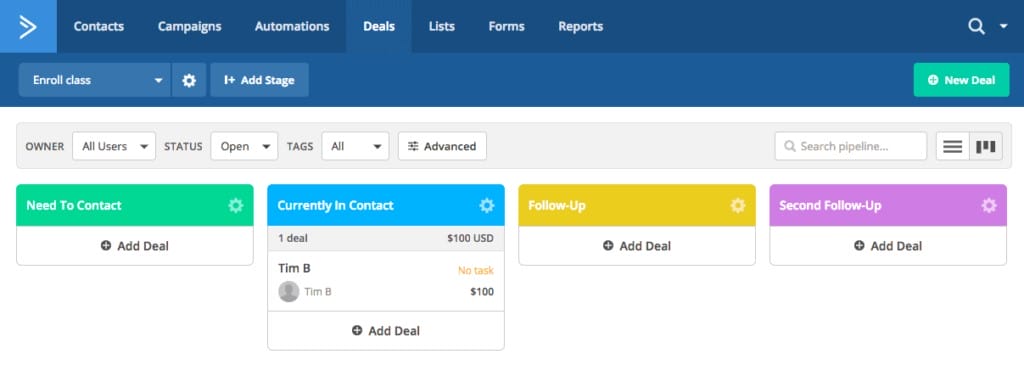The height and width of the screenshot is (389, 1024).
Task: Open Second Follow-Up stage settings gear
Action: tap(989, 206)
